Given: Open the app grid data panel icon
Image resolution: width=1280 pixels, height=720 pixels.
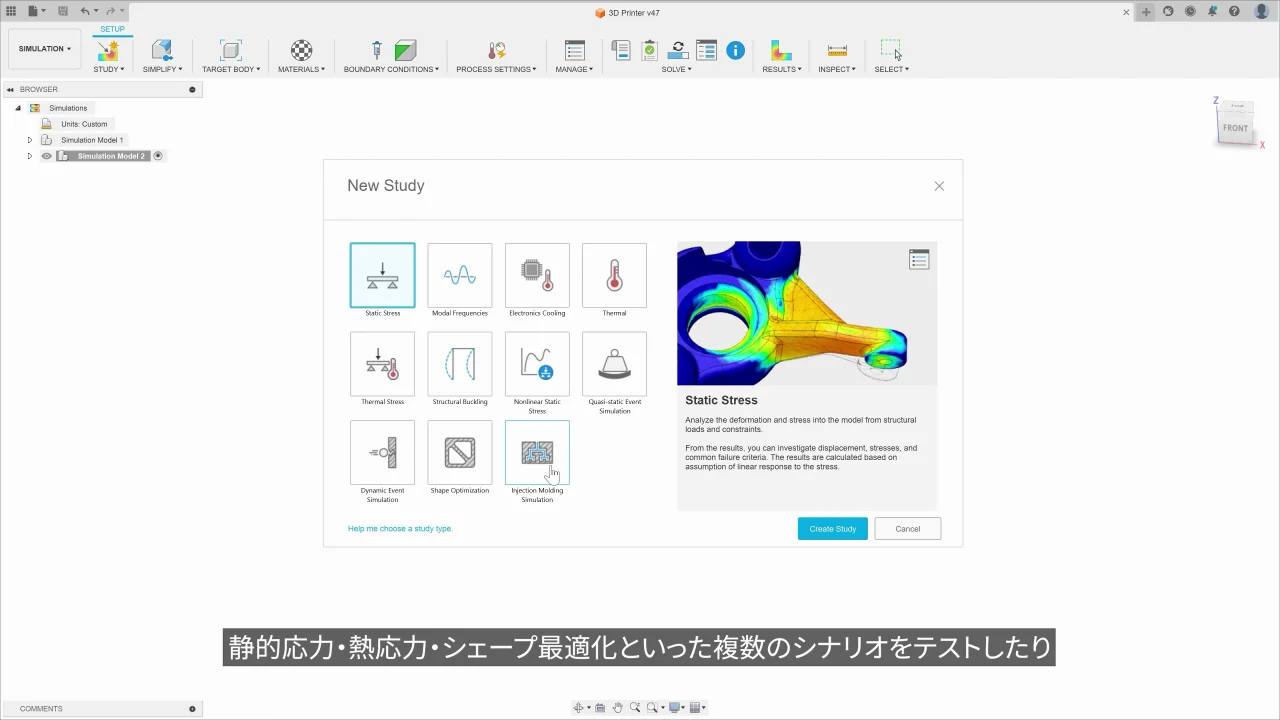Looking at the screenshot, I should (11, 12).
